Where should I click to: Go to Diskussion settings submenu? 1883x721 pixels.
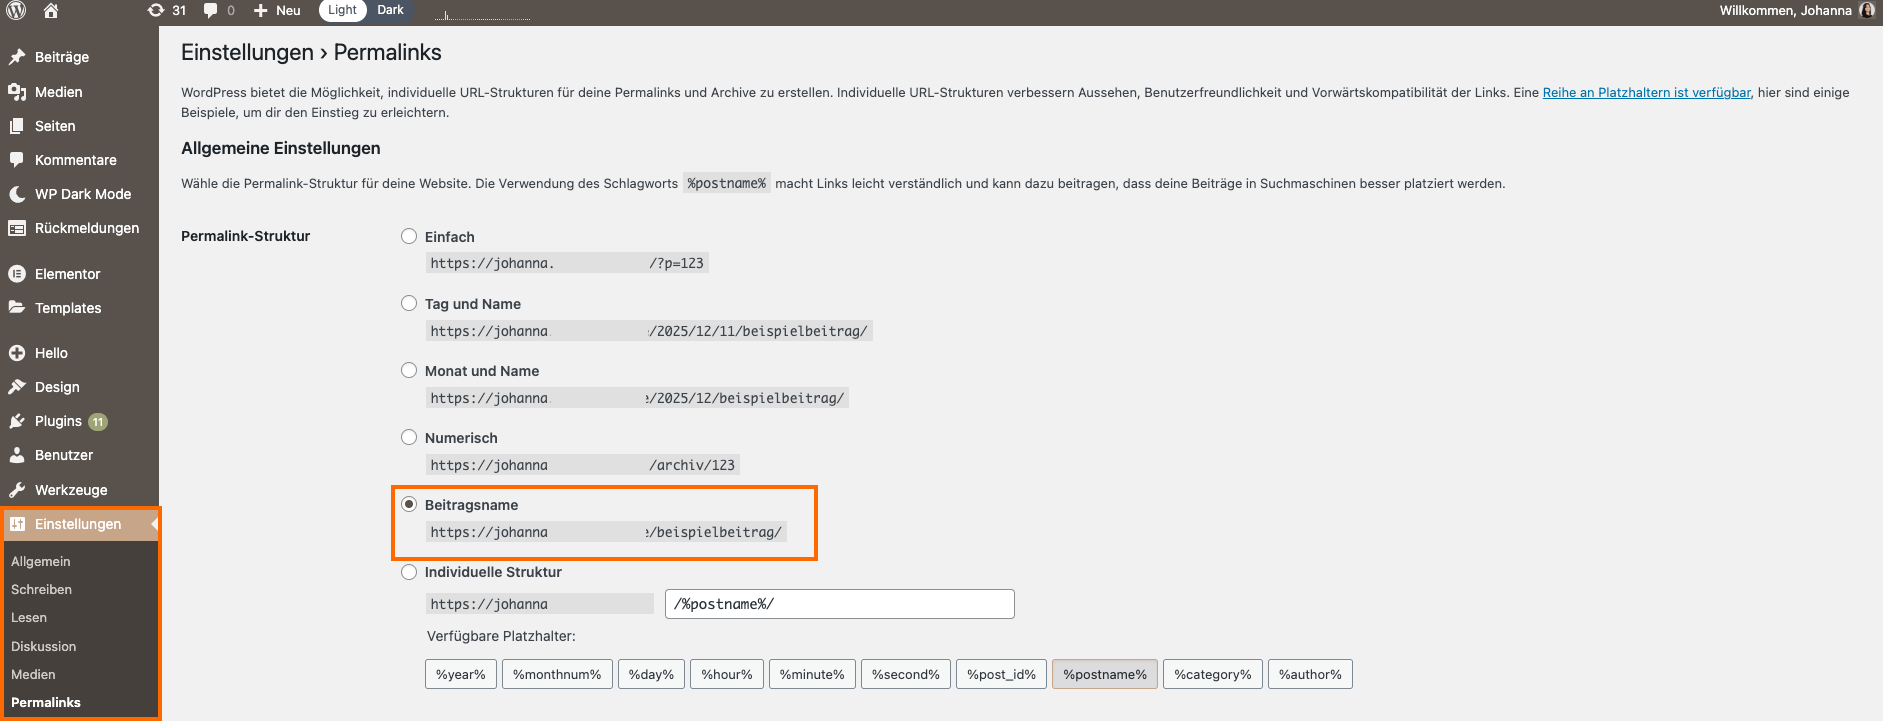click(x=44, y=647)
